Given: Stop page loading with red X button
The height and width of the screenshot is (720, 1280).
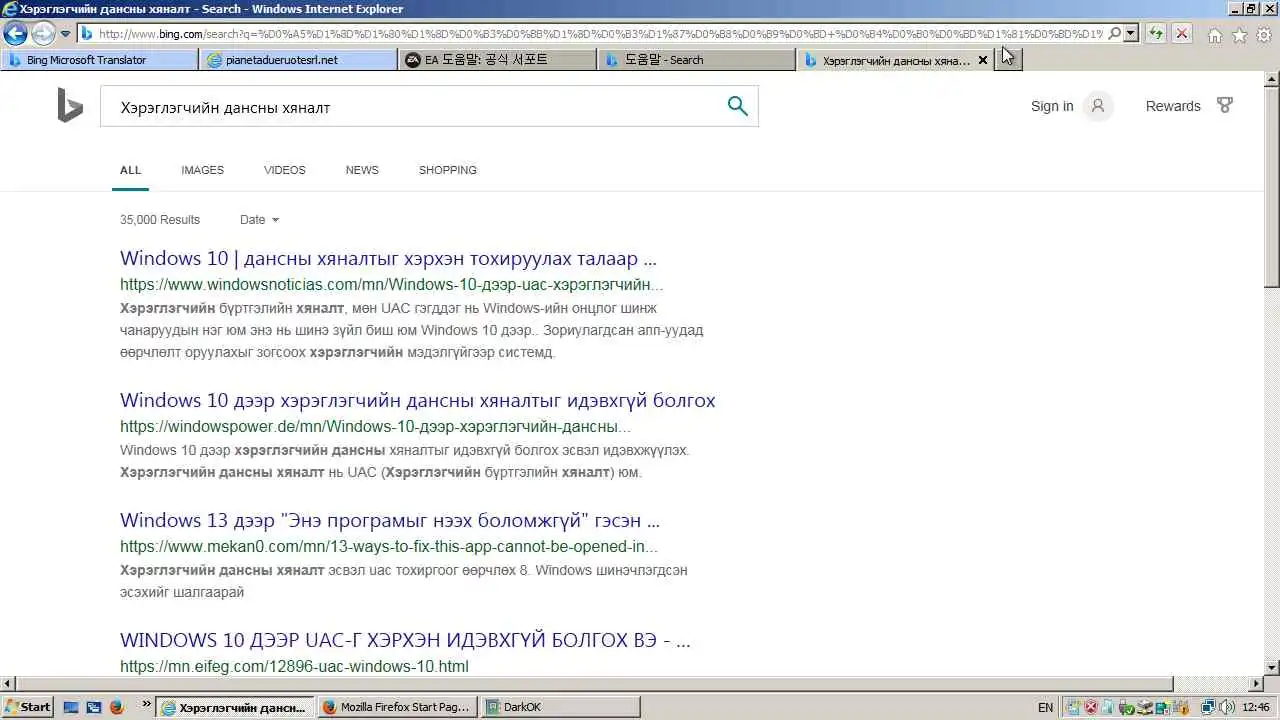Looking at the screenshot, I should tap(1181, 33).
